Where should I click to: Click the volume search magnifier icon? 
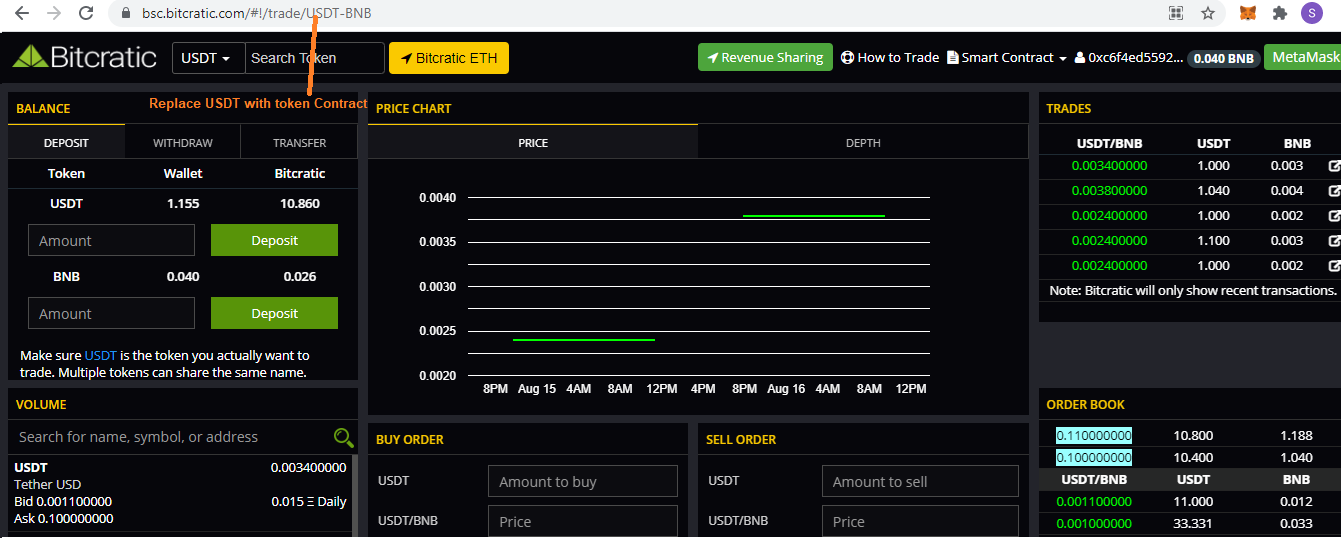343,437
